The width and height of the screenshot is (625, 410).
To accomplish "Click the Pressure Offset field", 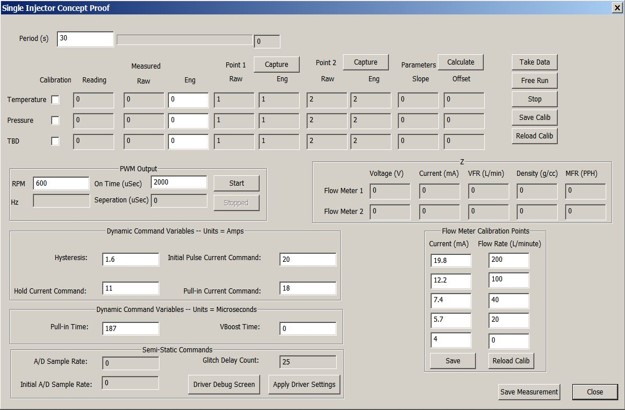I will [464, 121].
